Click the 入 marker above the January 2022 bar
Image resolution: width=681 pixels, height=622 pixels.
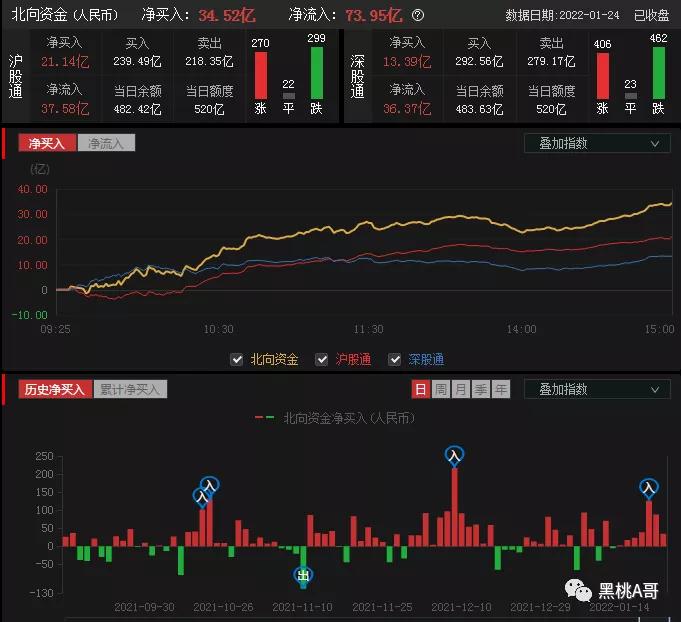[649, 487]
